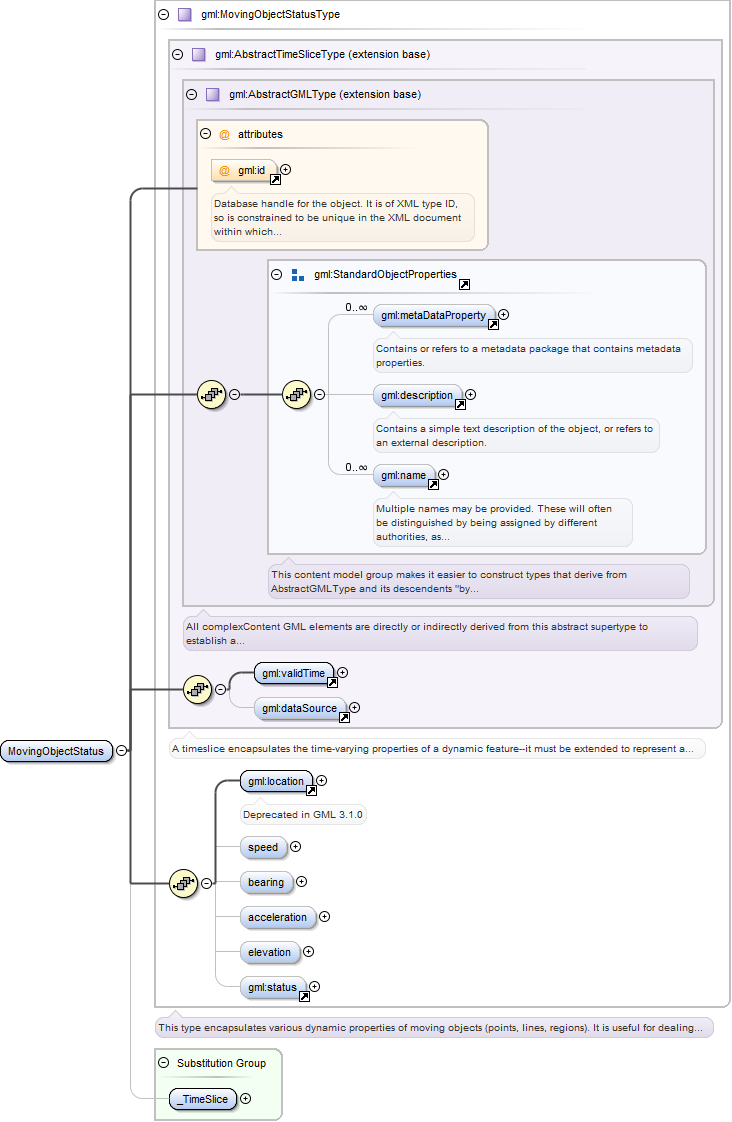Expand gml:validTime plus button
The image size is (732, 1122).
click(x=343, y=673)
